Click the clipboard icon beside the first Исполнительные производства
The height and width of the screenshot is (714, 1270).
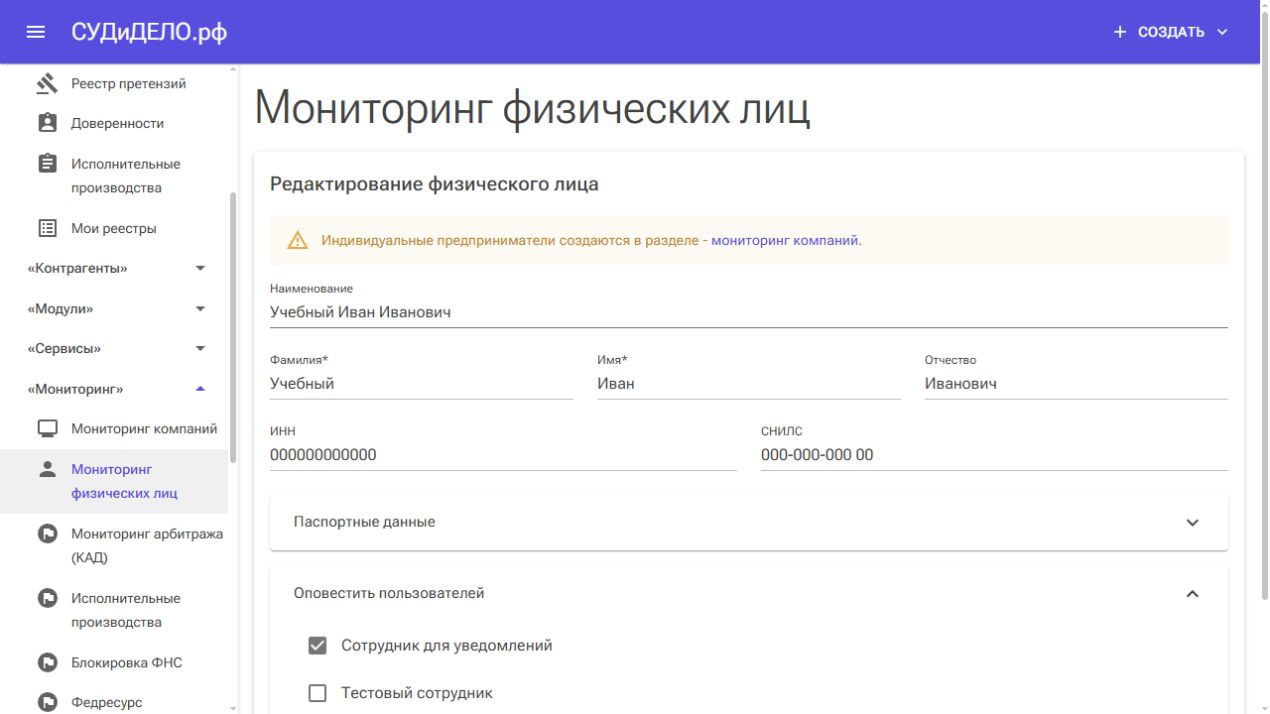click(x=47, y=163)
